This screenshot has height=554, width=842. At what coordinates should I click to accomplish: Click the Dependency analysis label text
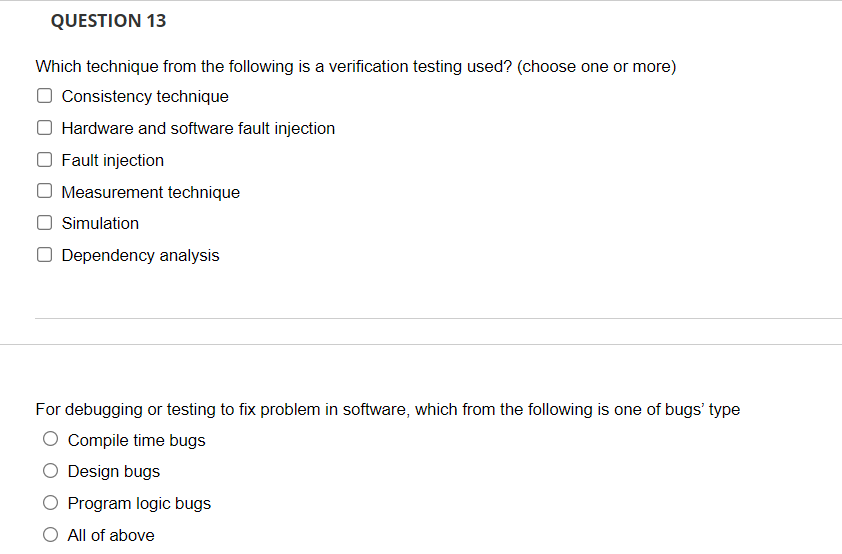pos(141,256)
